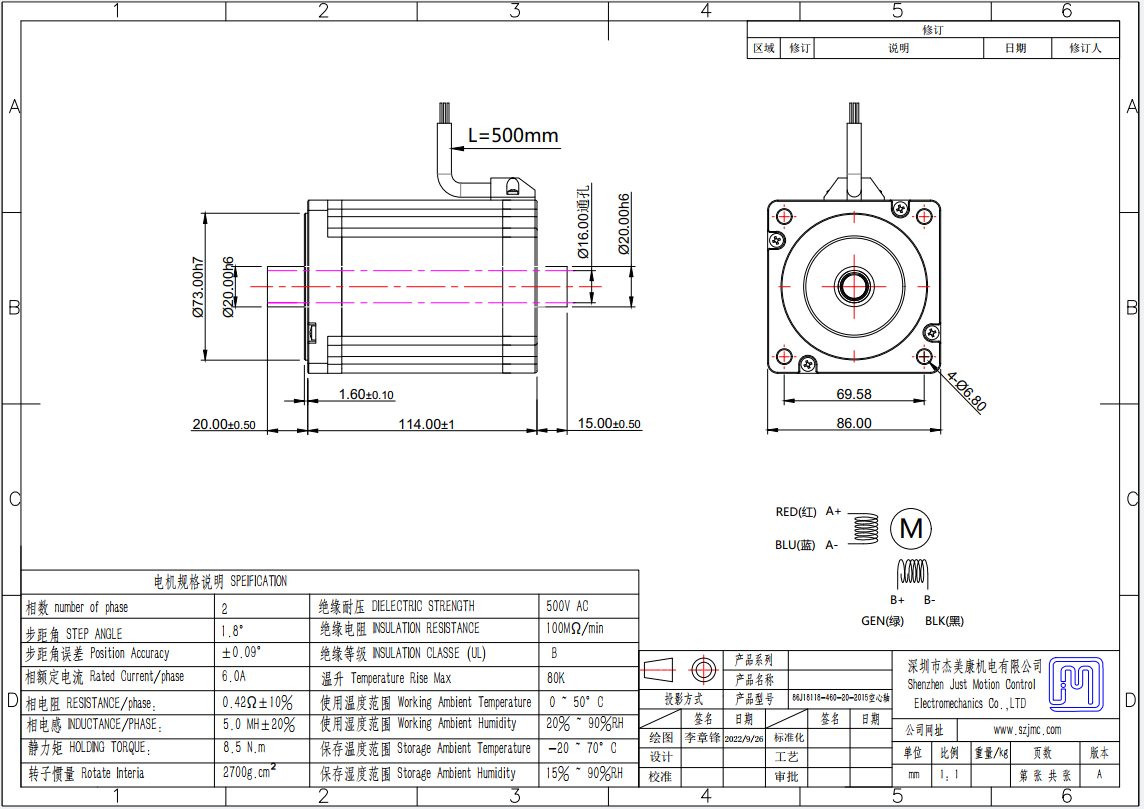Select the L=500mm cable length label
Viewport: 1144px width, 809px height.
pyautogui.click(x=513, y=136)
